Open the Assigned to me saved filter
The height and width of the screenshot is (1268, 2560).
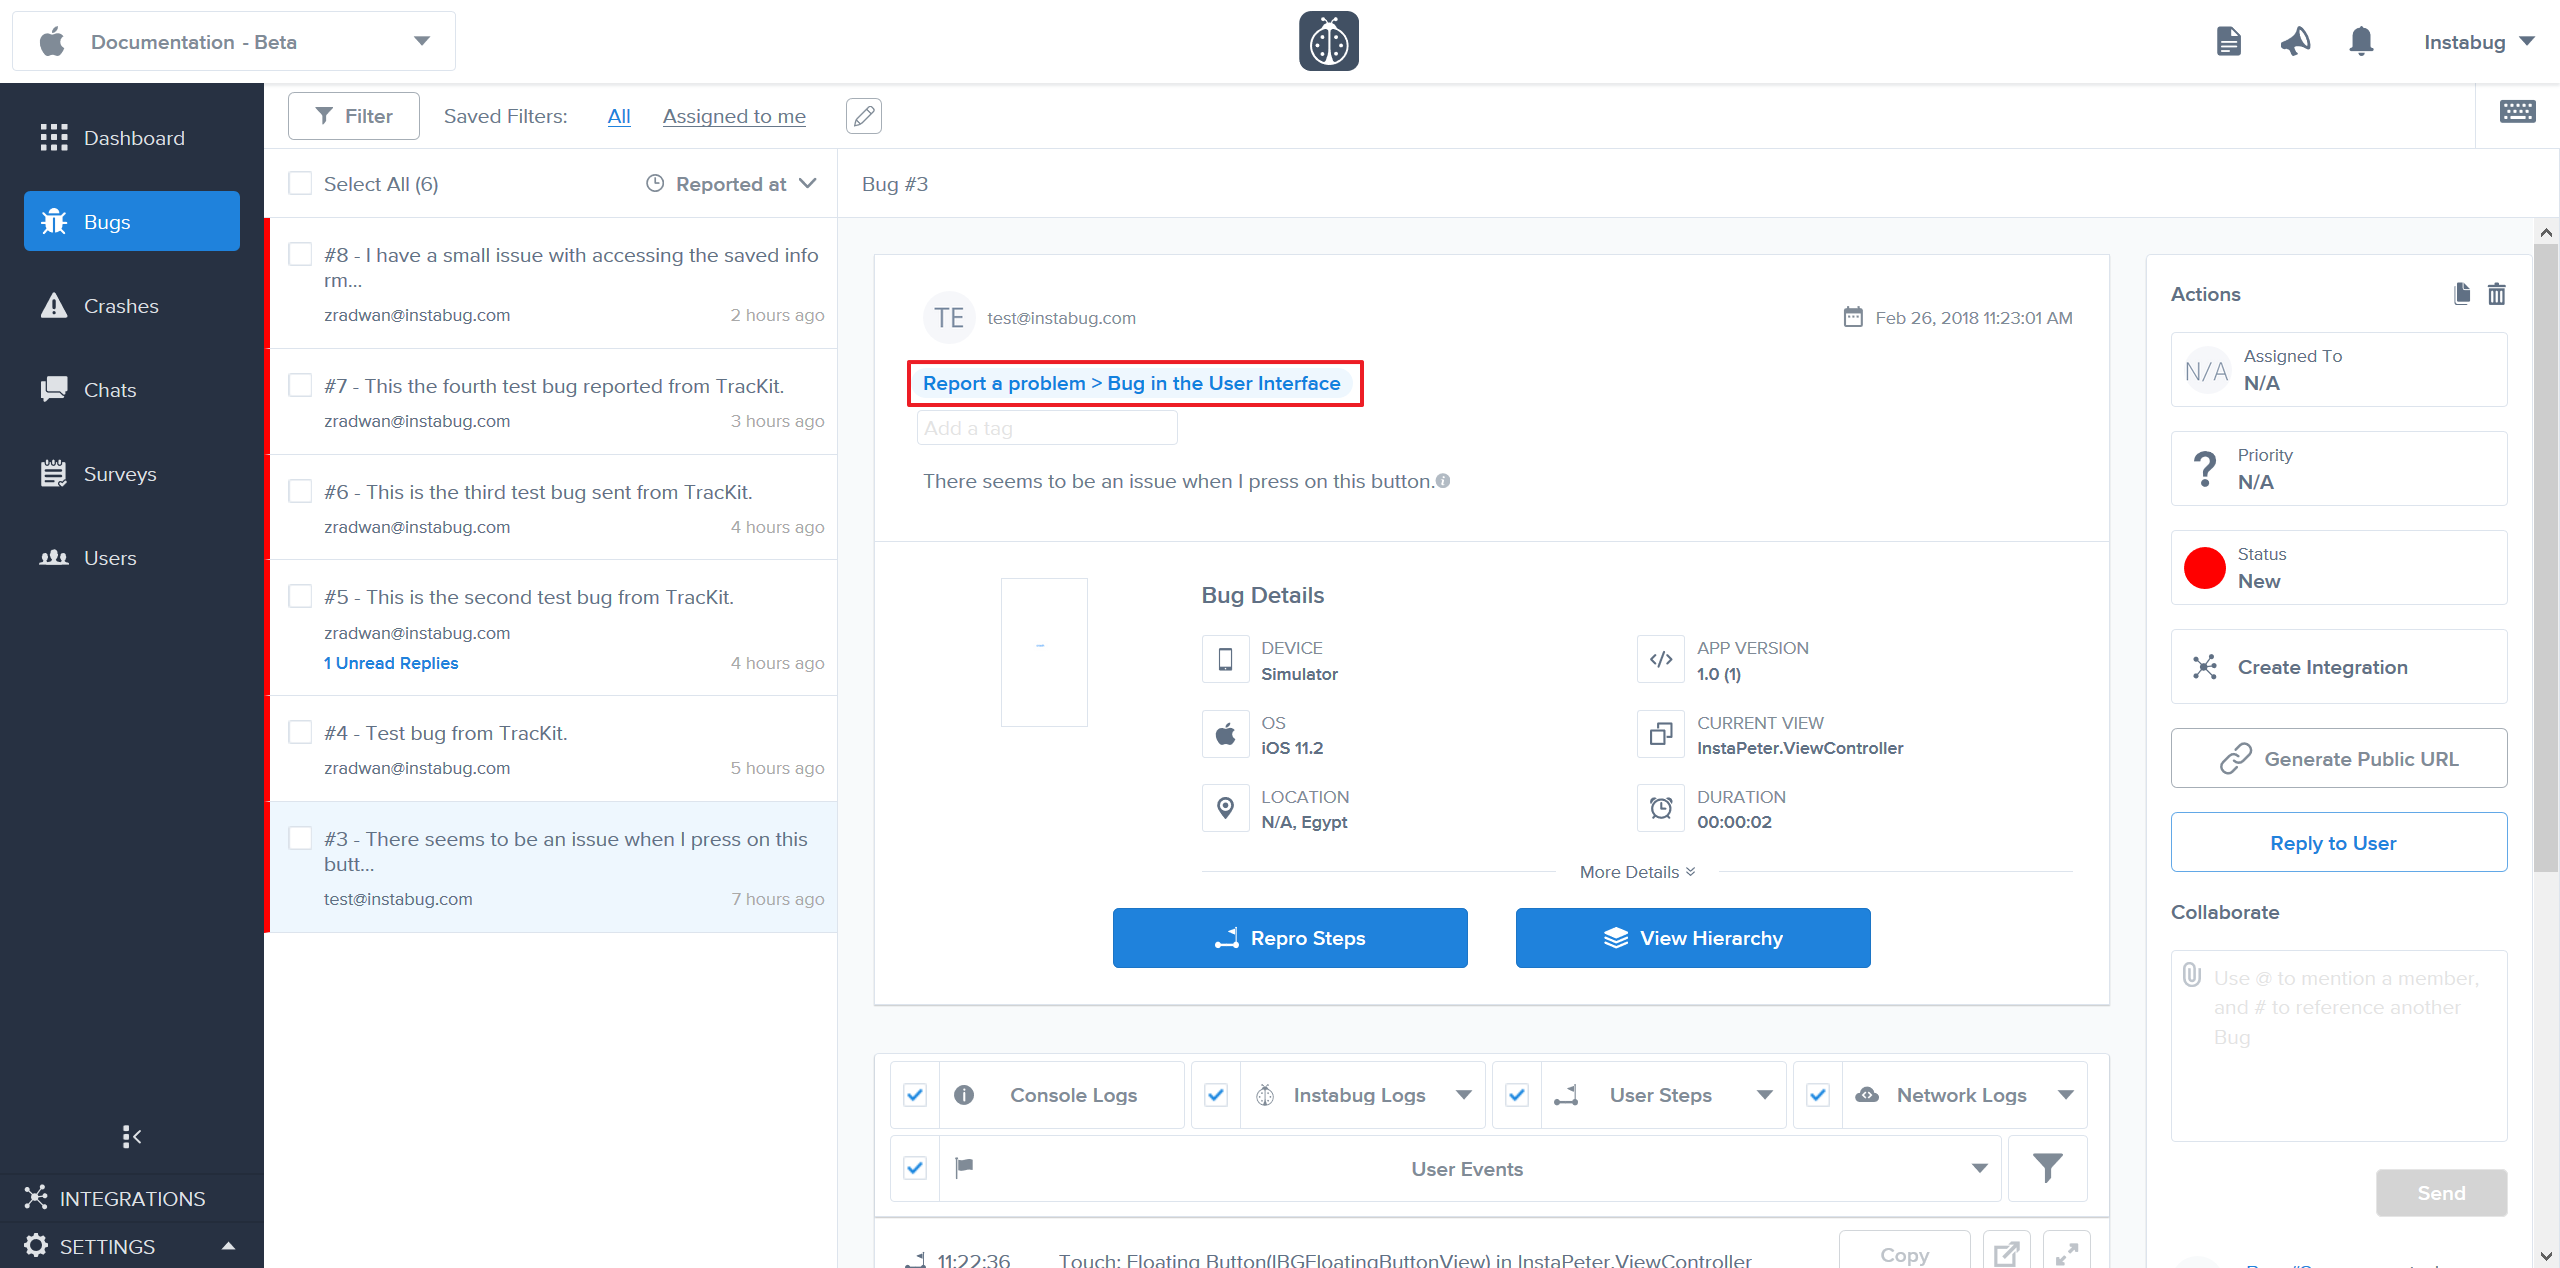click(x=733, y=116)
